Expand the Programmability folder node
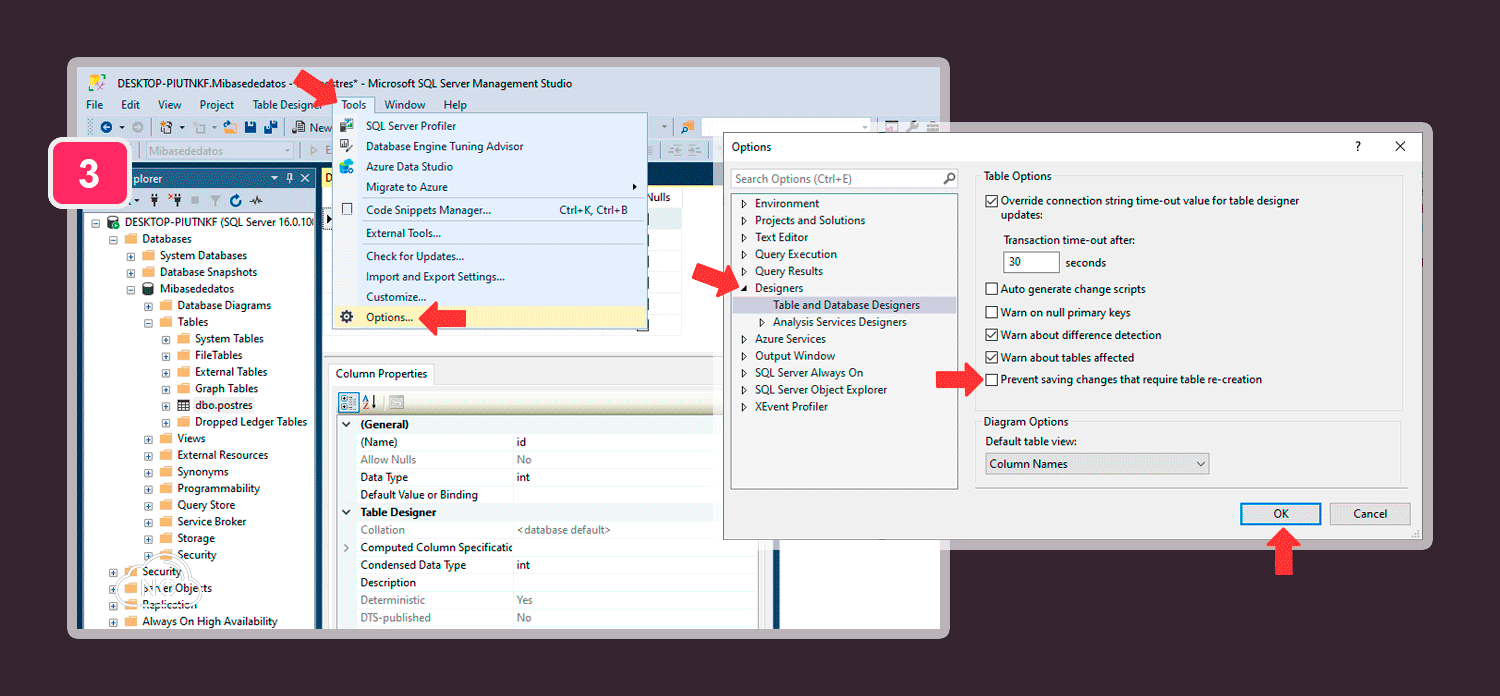The image size is (1500, 696). point(149,489)
